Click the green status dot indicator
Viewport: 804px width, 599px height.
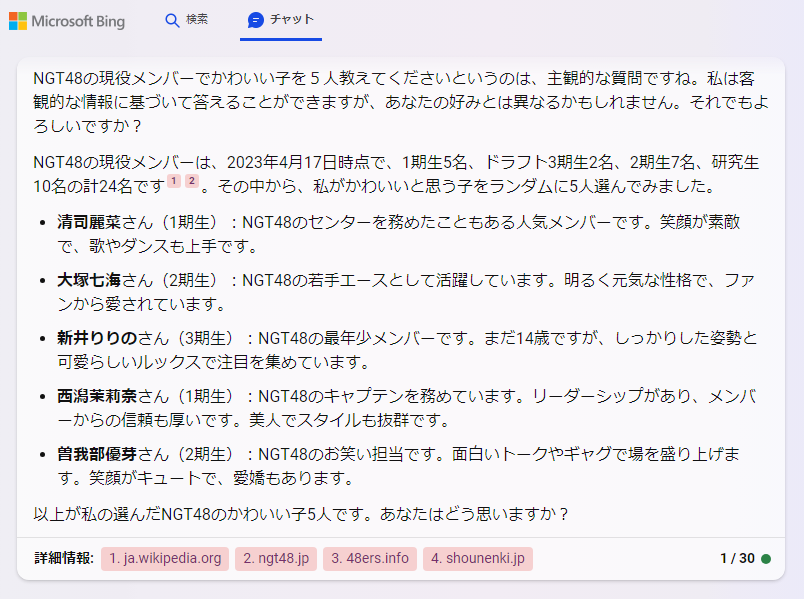click(x=766, y=558)
